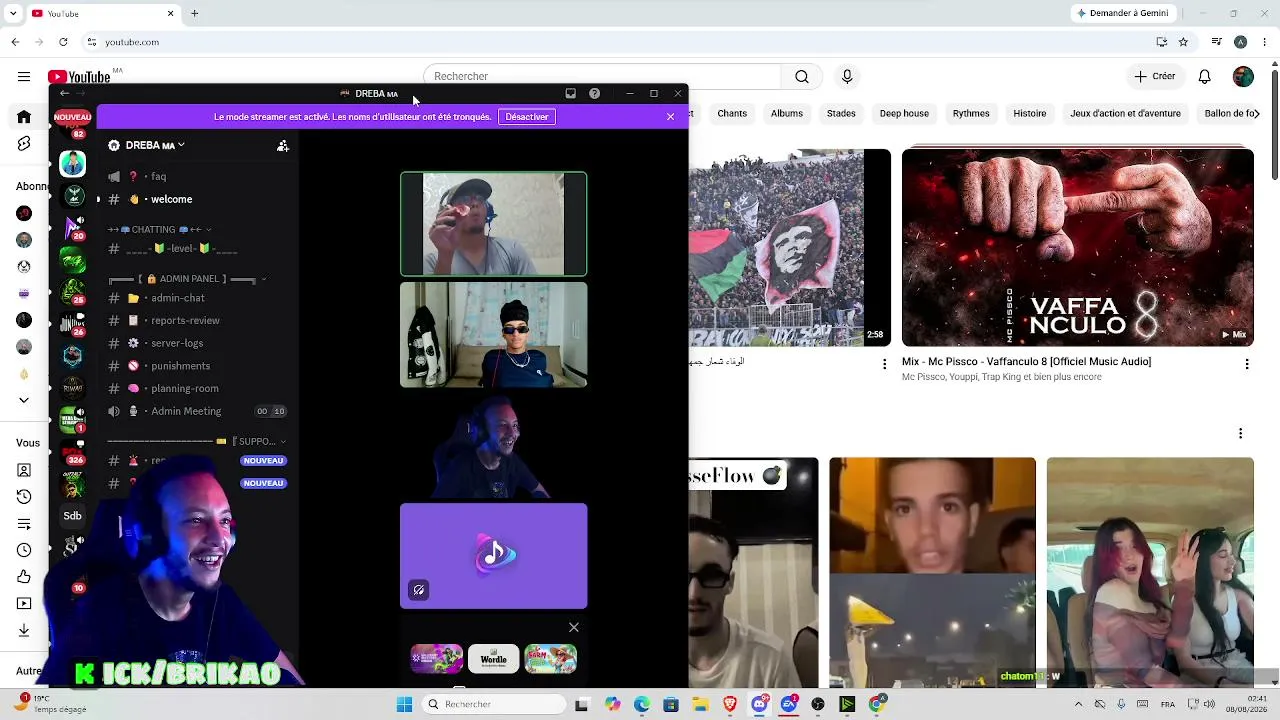Click the YouTube logo
This screenshot has height=720, width=1280.
(x=79, y=77)
